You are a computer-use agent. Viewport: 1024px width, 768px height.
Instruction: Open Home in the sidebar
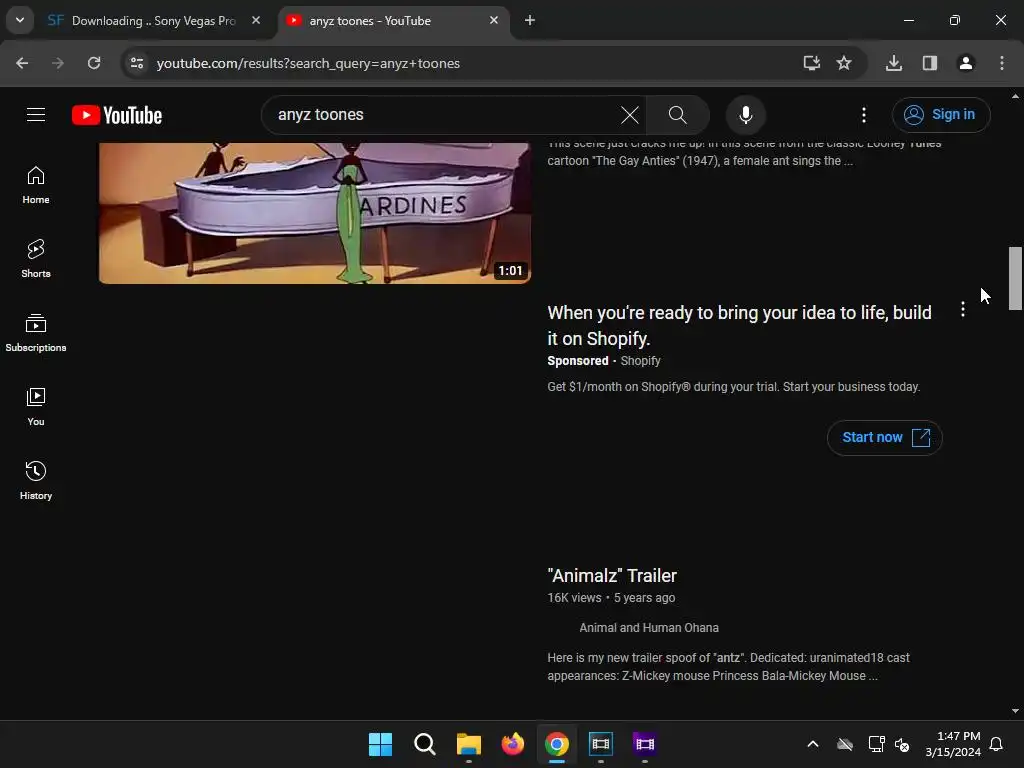click(36, 185)
